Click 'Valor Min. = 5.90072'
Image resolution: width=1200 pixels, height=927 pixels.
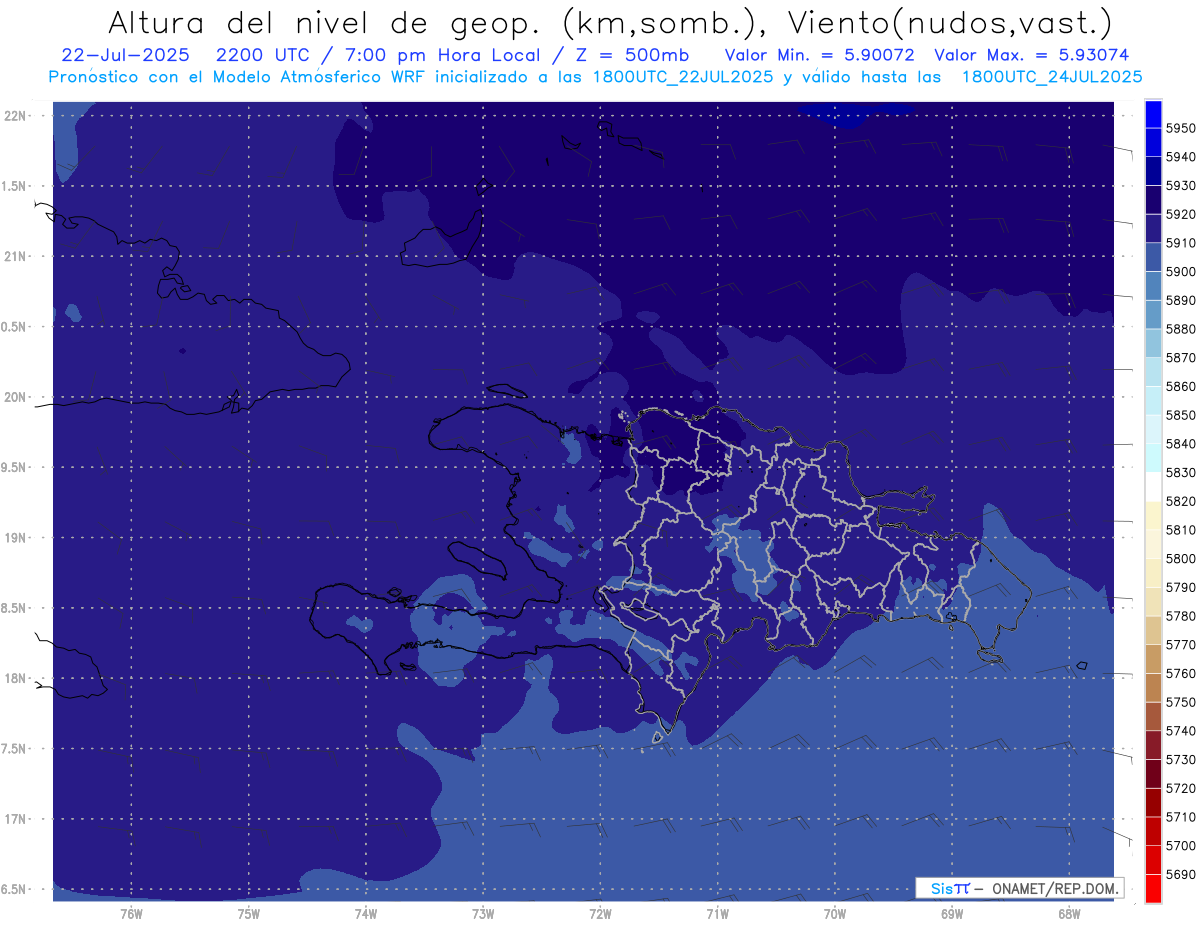tap(819, 55)
